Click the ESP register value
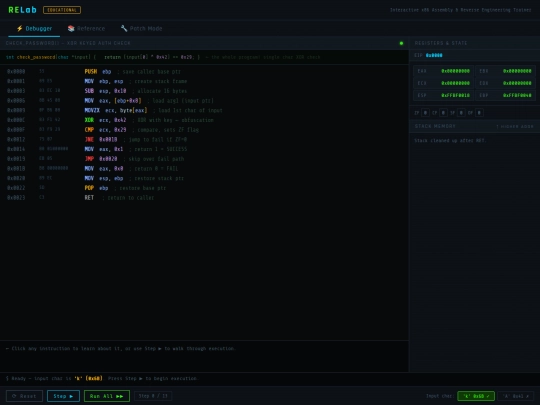 pos(455,95)
